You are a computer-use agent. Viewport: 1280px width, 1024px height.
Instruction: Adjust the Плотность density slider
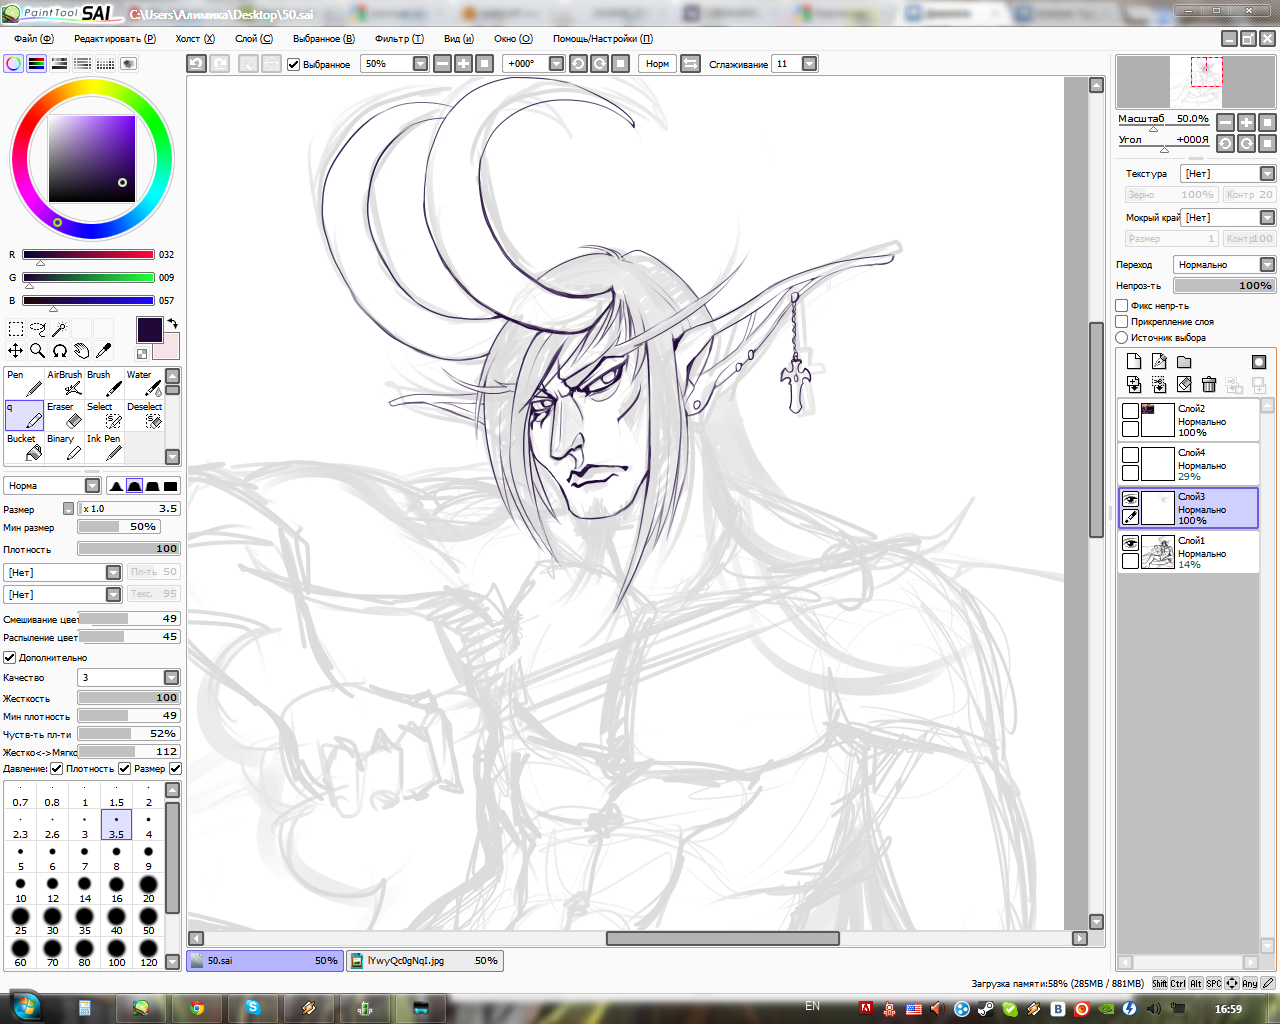(x=129, y=548)
